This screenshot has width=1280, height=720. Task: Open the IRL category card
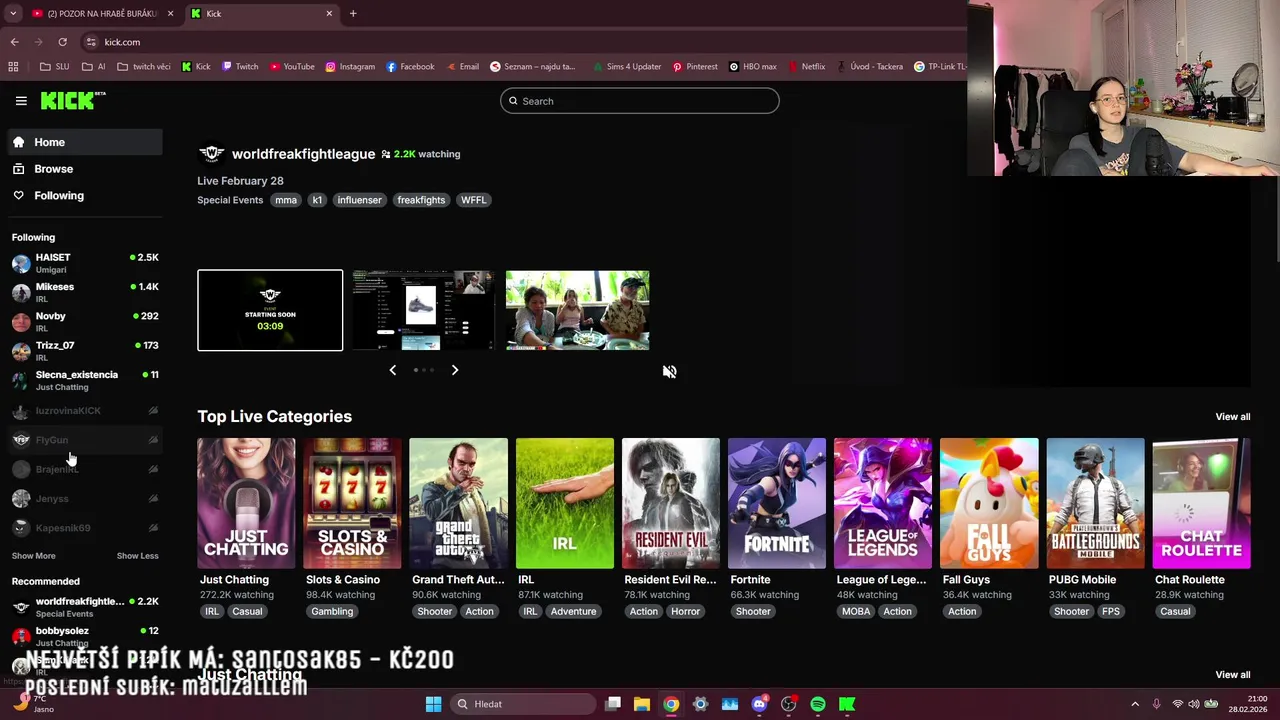(x=565, y=503)
